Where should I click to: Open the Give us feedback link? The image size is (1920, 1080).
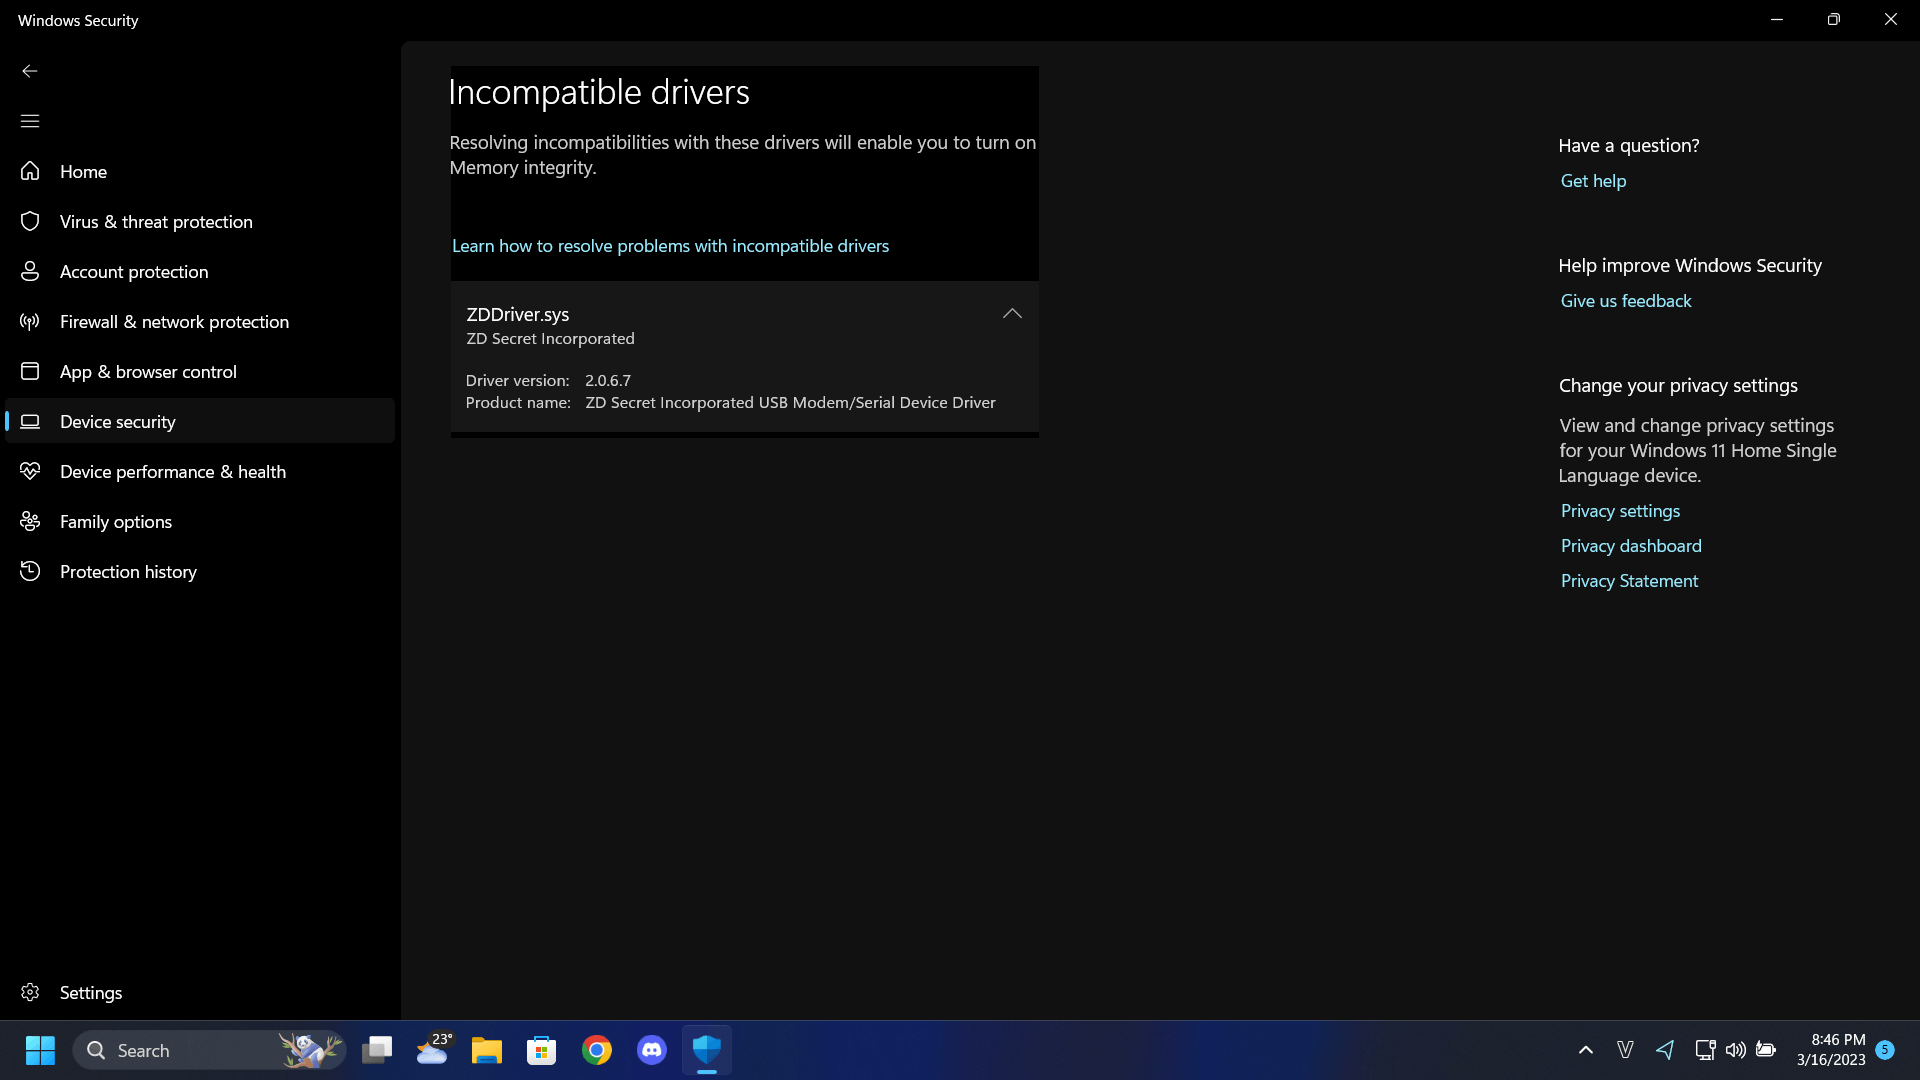(x=1625, y=301)
